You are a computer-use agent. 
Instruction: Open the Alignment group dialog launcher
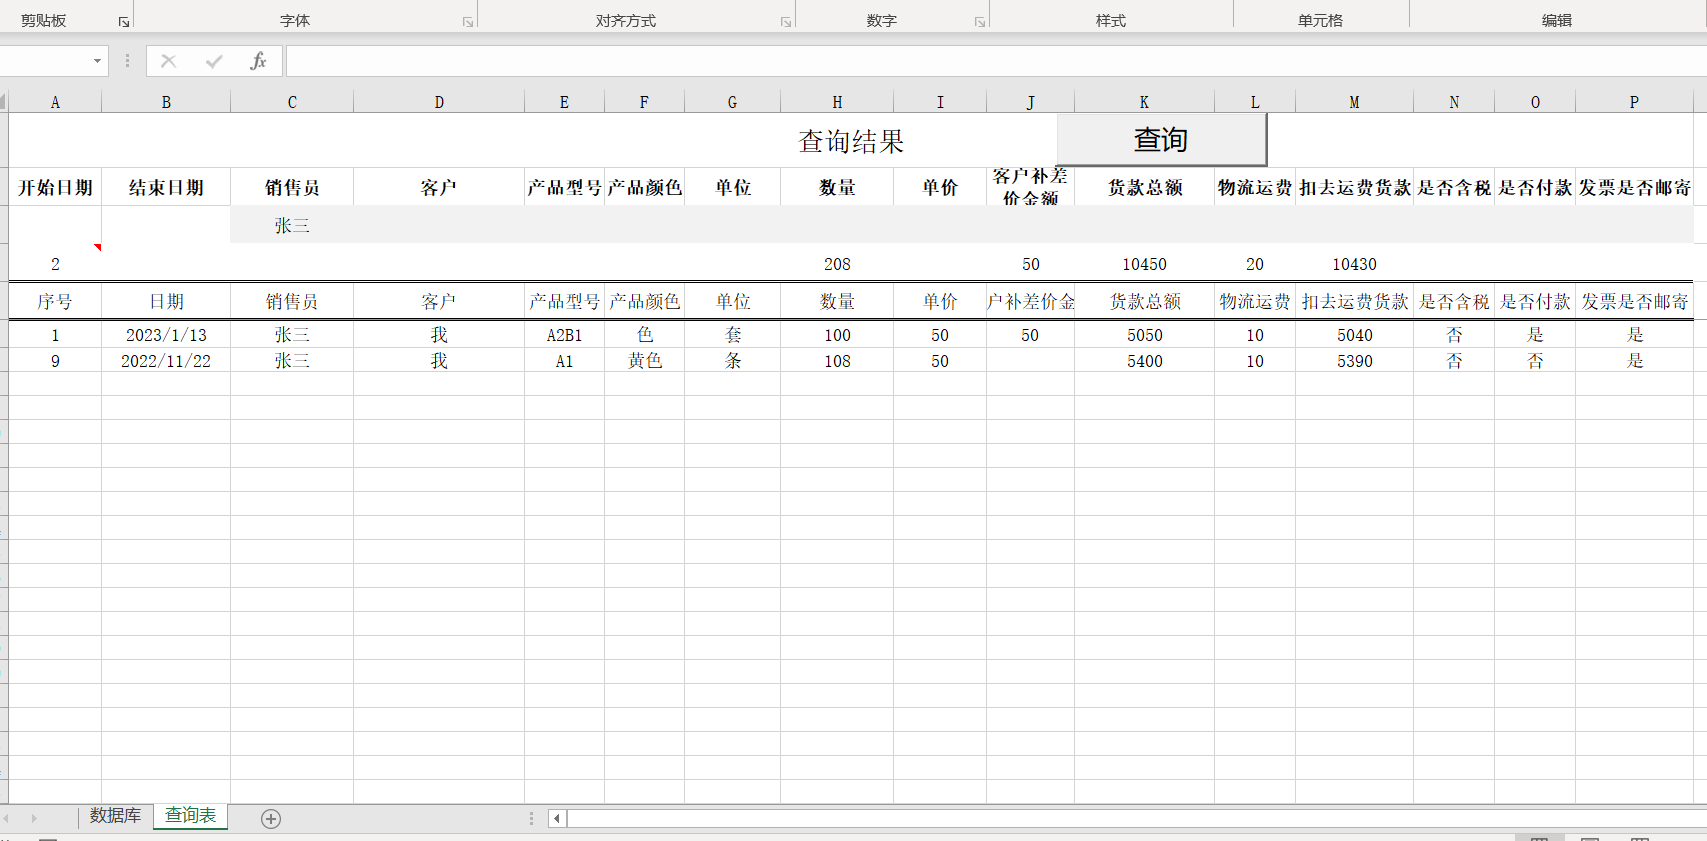786,22
